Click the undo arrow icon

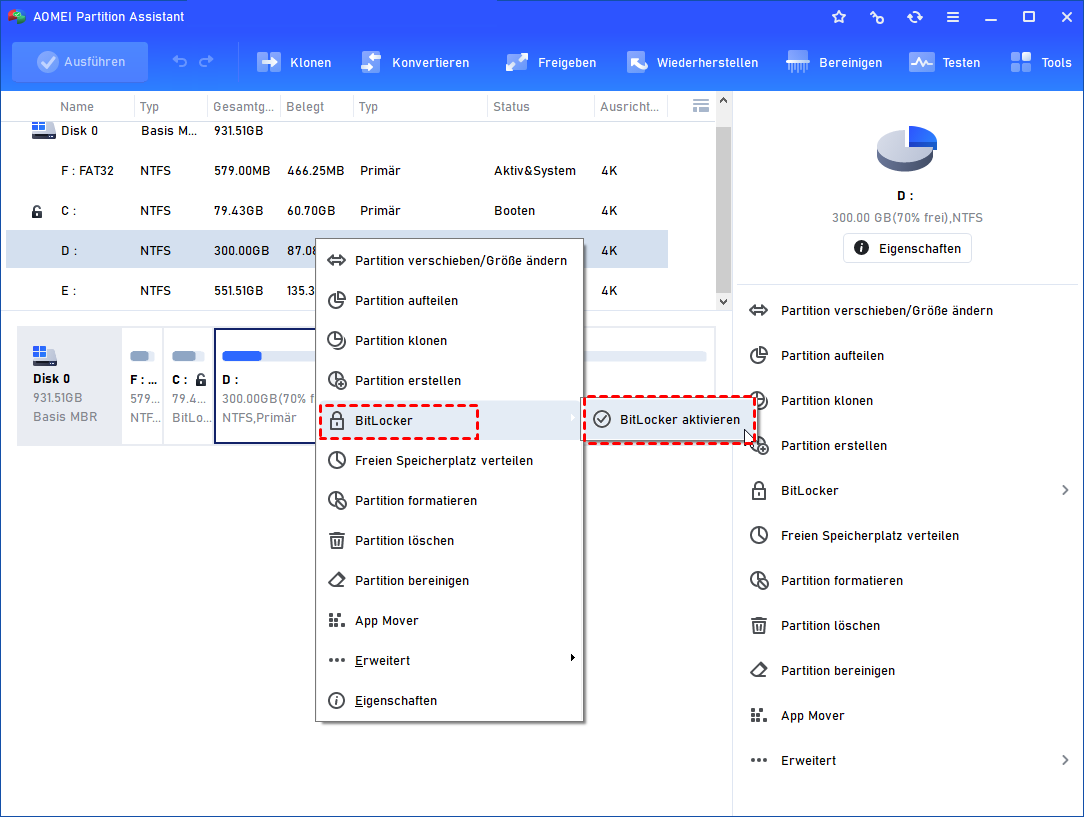180,62
